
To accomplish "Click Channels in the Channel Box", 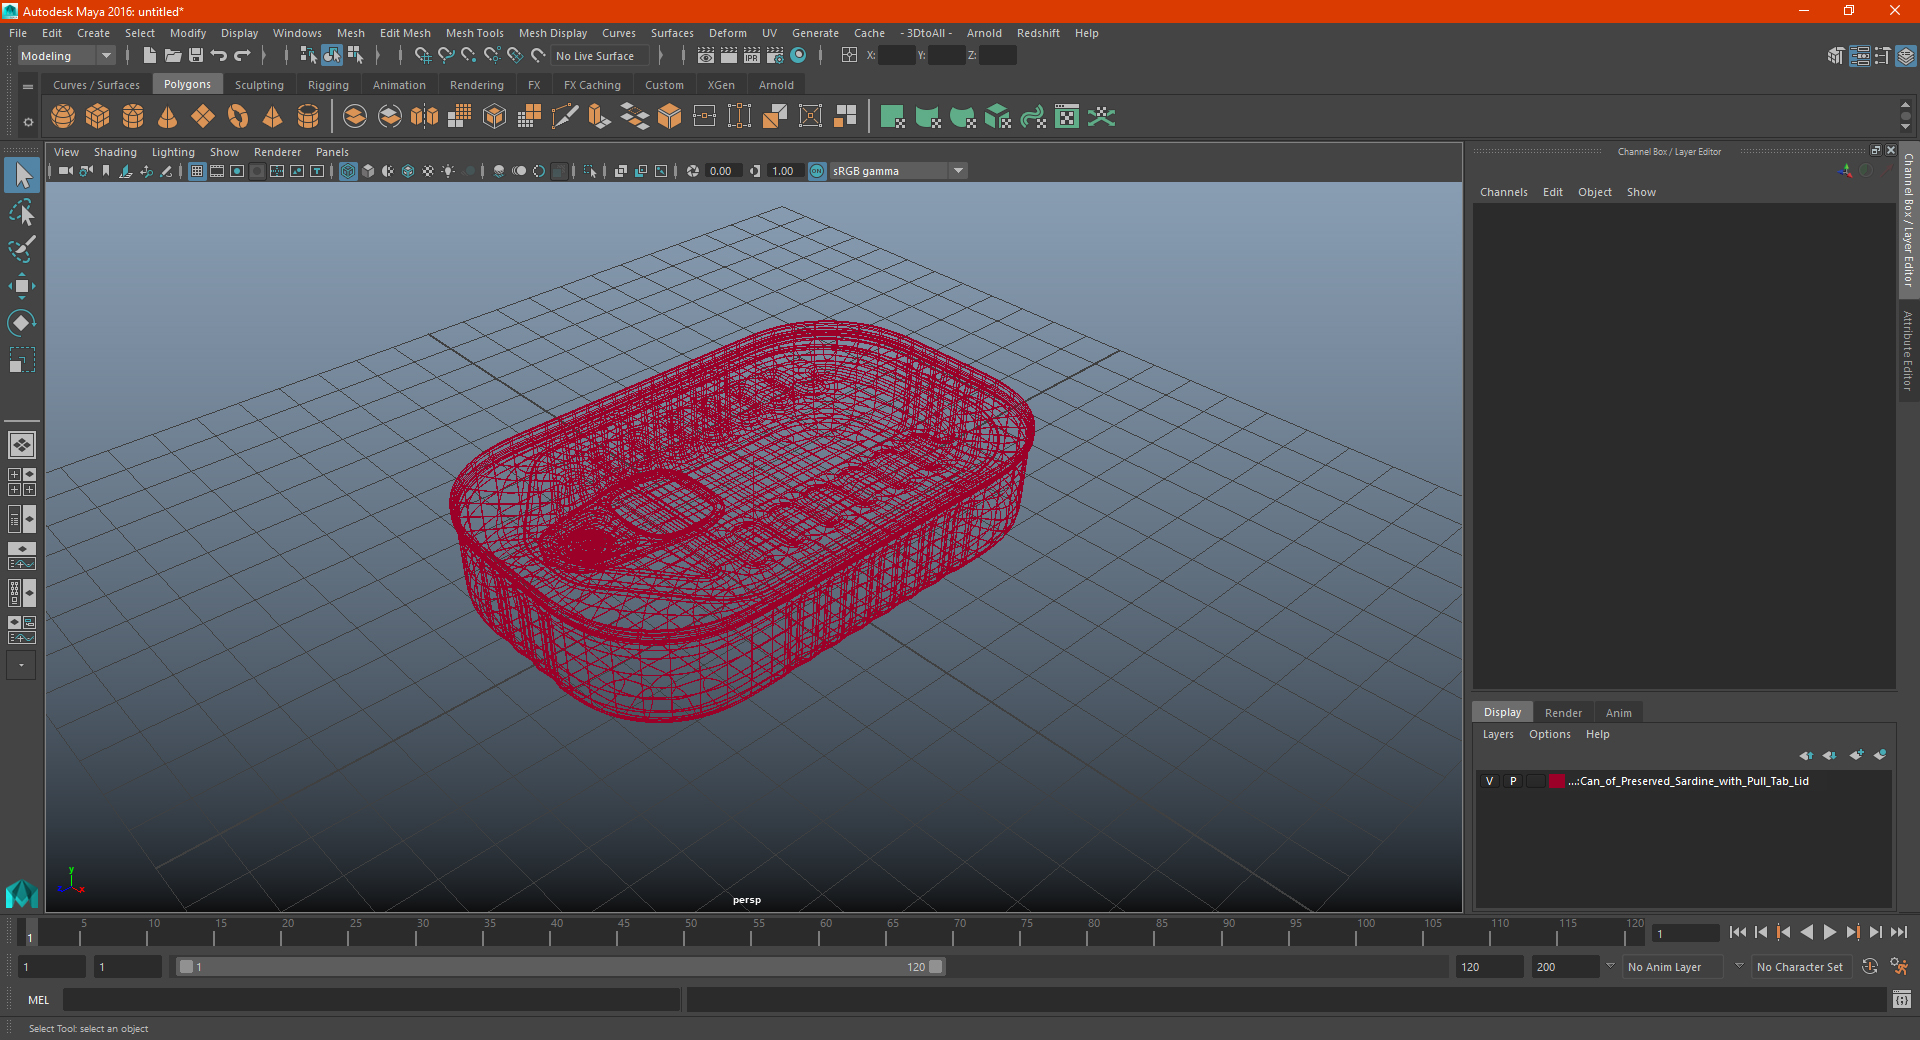I will [1504, 192].
